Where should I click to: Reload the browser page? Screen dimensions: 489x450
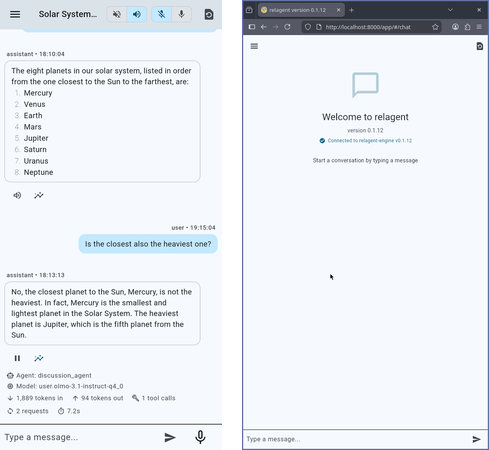point(287,27)
